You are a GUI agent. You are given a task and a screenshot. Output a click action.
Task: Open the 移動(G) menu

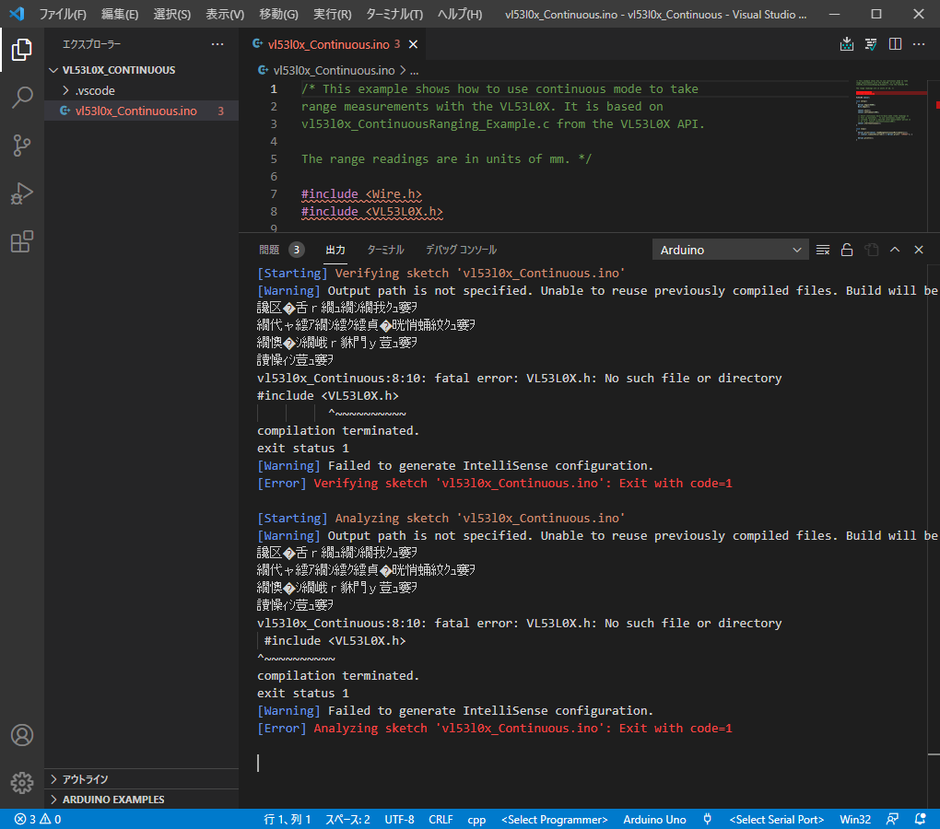coord(278,14)
